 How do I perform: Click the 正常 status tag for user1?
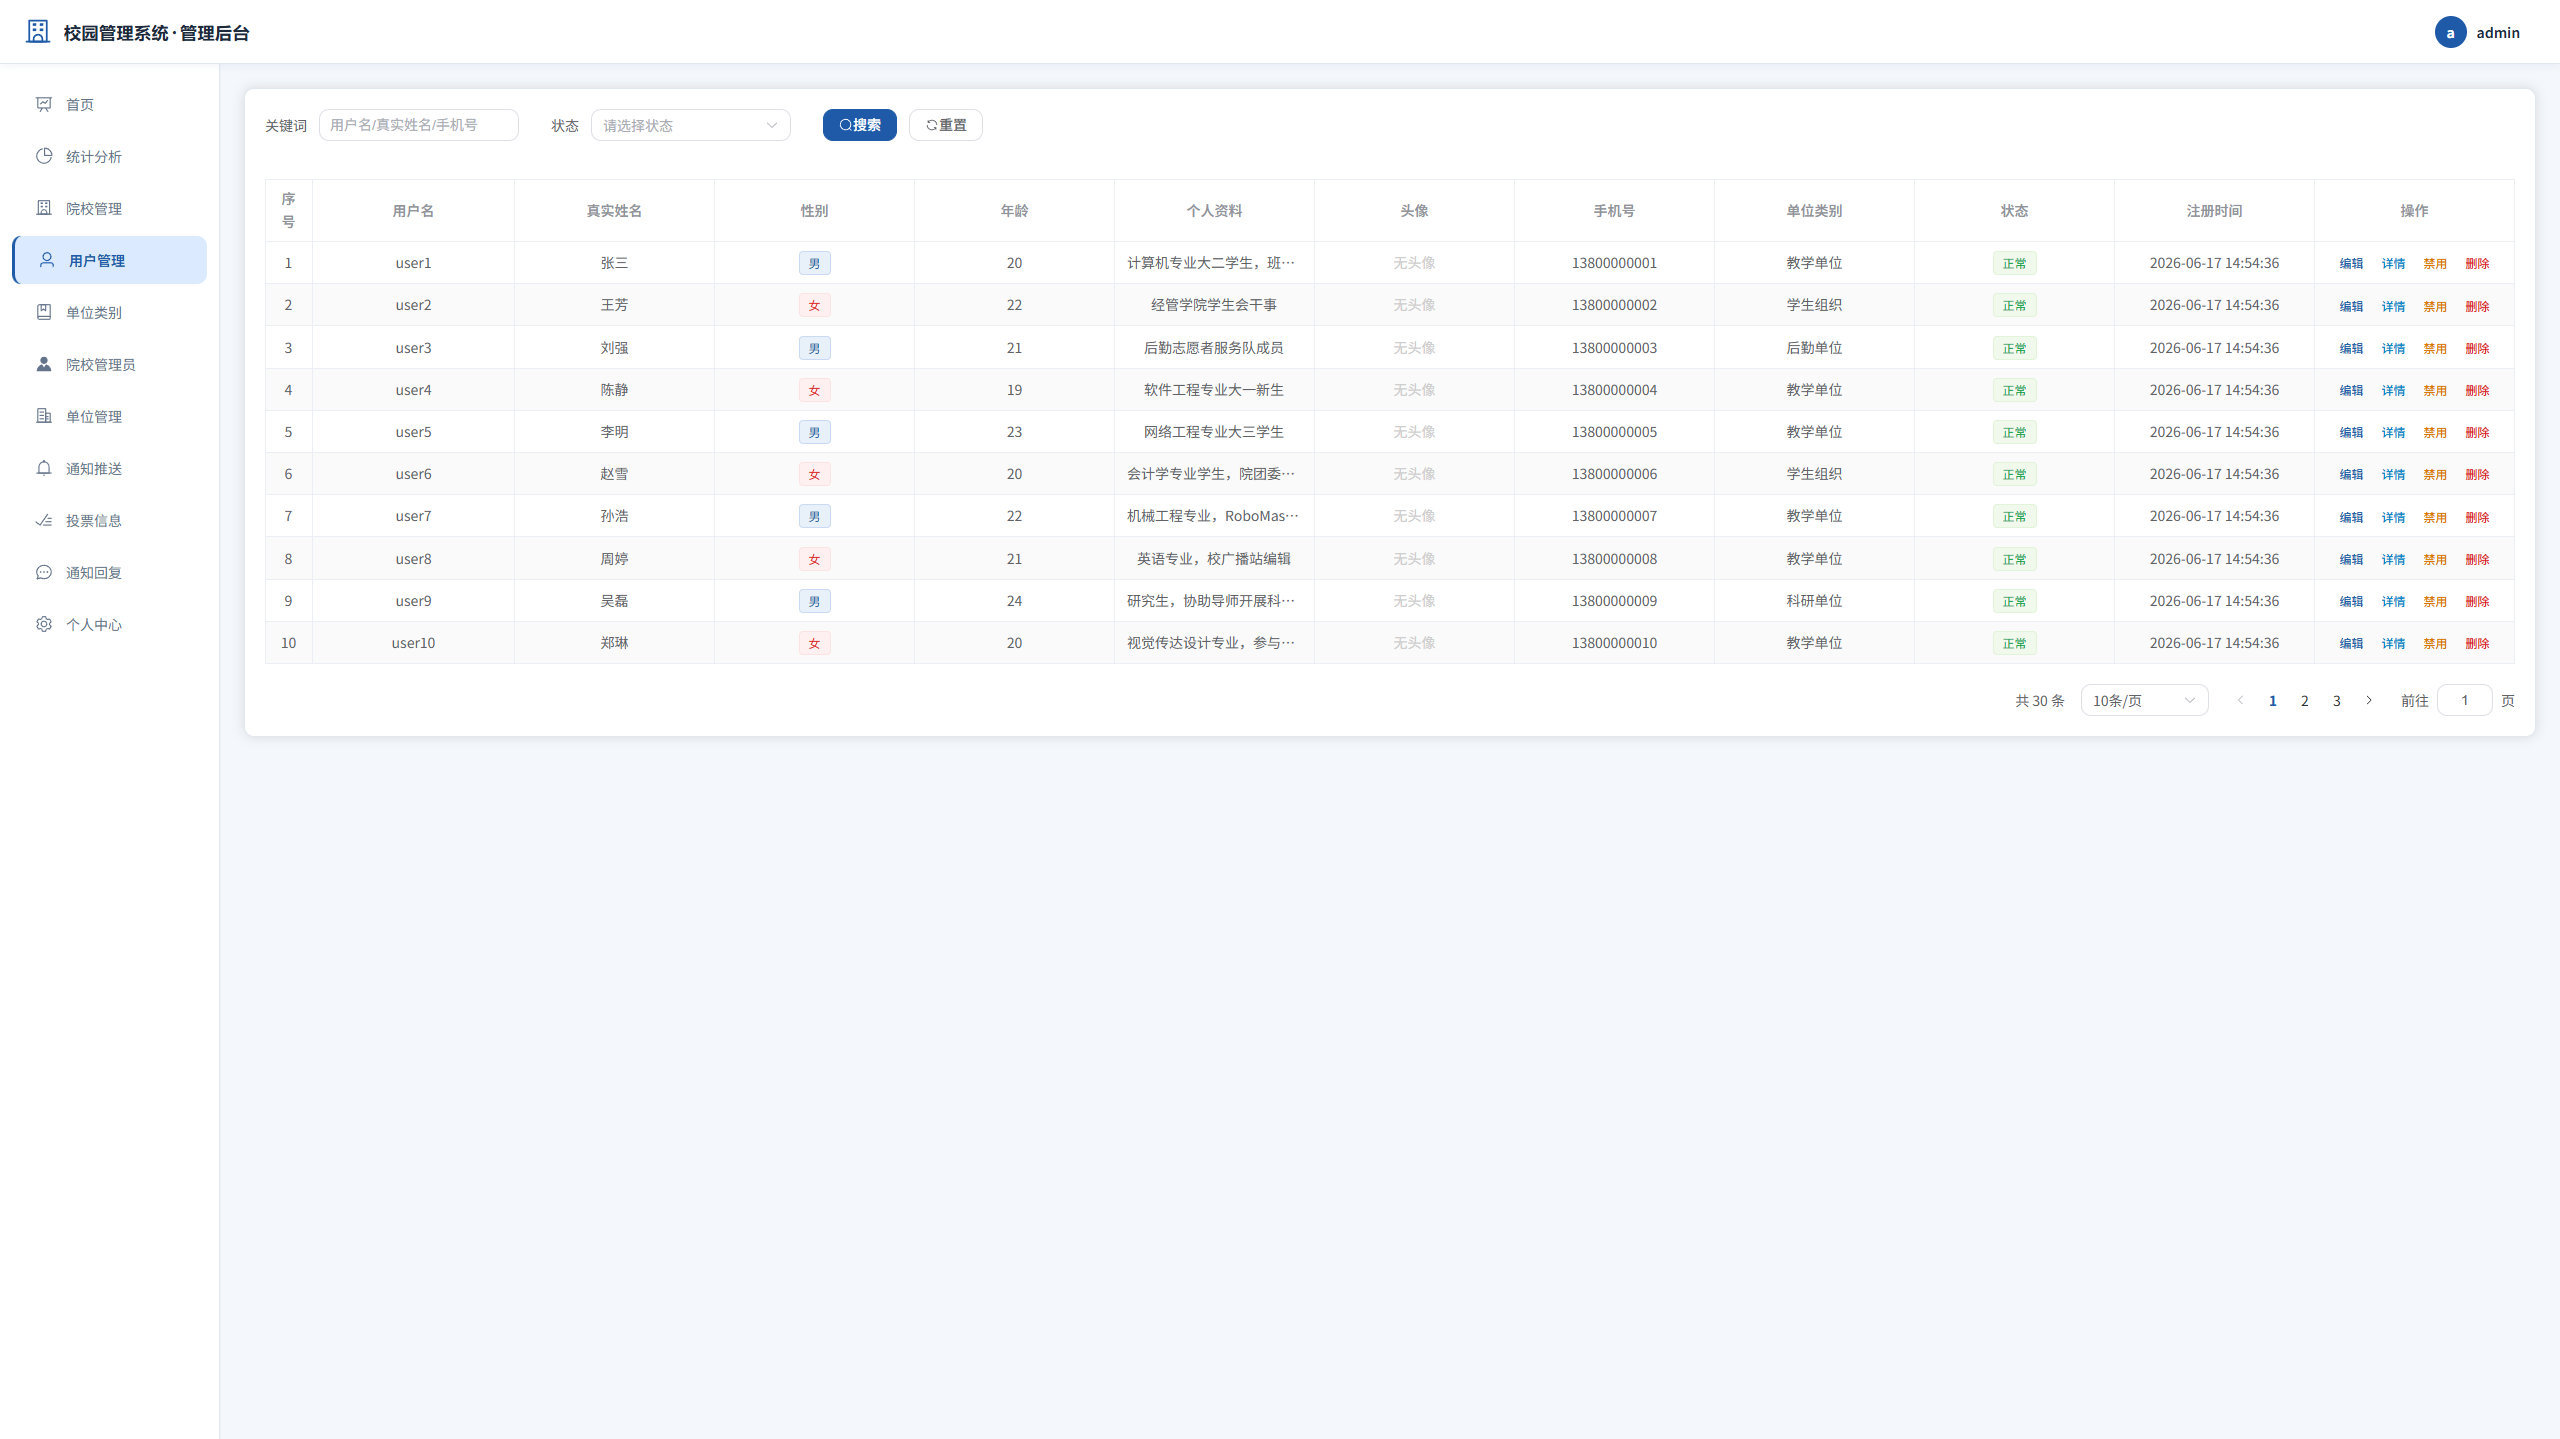(2014, 263)
